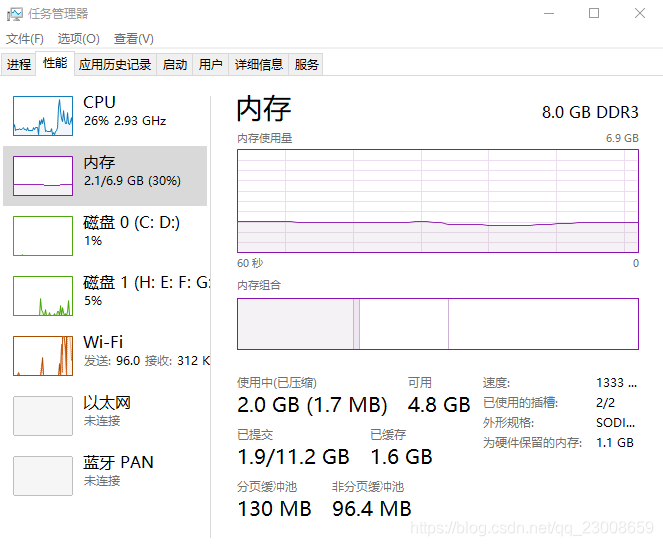663x546 pixels.
Task: Click the 分页缓冲池 label
Action: tap(267, 487)
